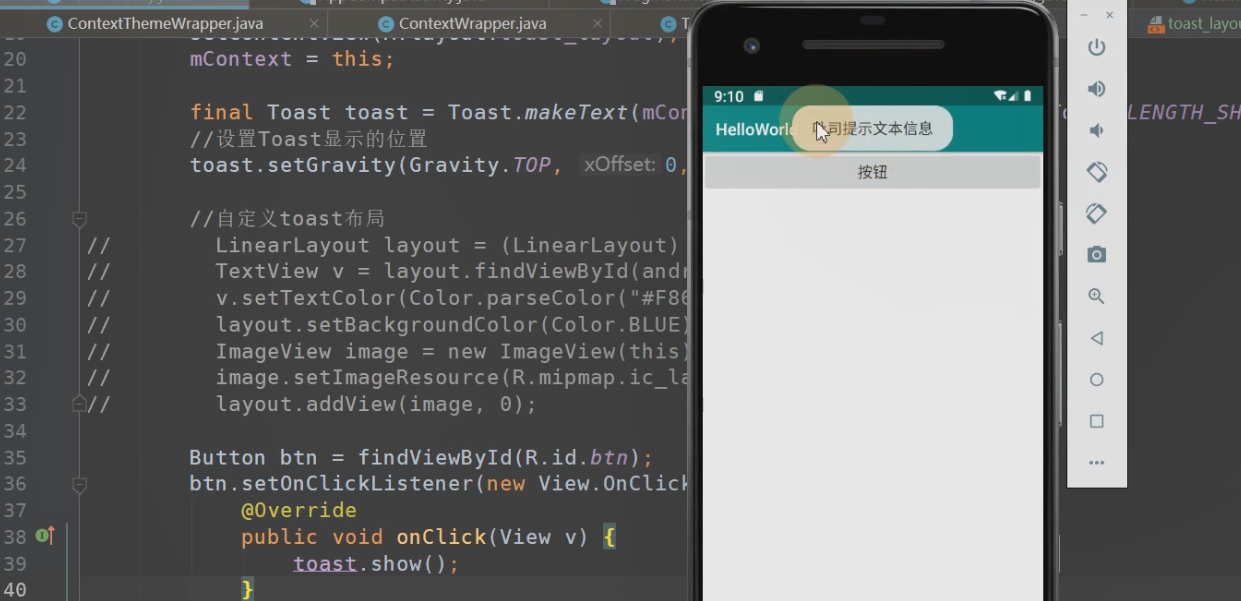Collapse the code fold marker at line 36
This screenshot has height=601, width=1241.
[x=80, y=484]
